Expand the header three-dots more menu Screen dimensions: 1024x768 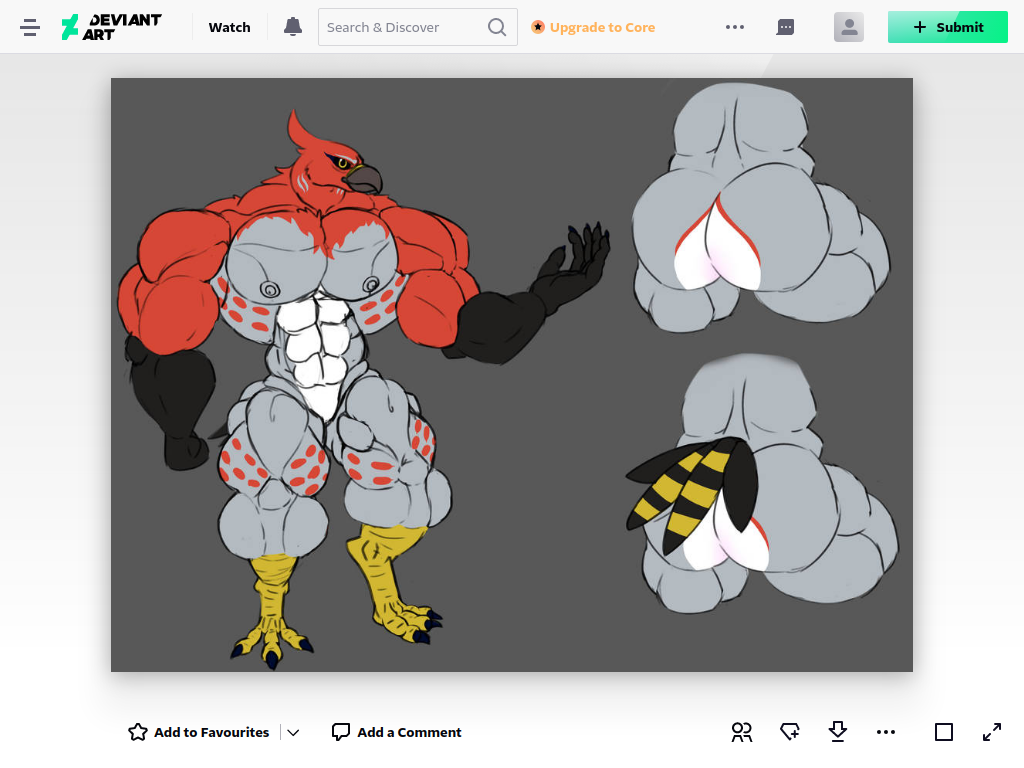[x=735, y=27]
